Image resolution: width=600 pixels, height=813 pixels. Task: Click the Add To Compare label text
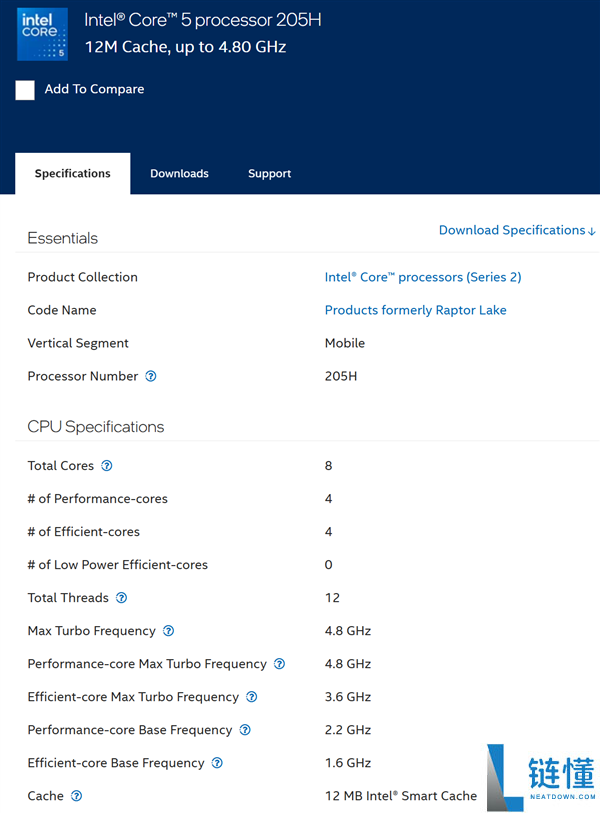pos(94,89)
